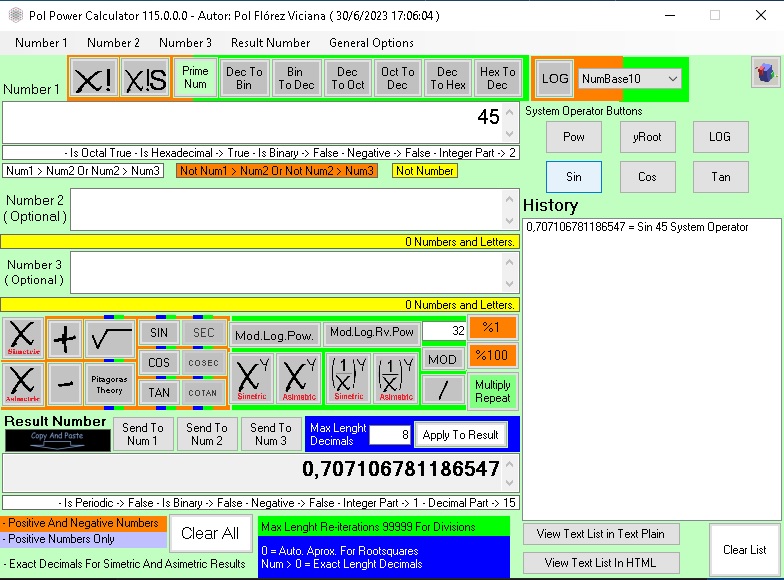Click the Clear All button
Screen dimensions: 784x580
[x=210, y=534]
